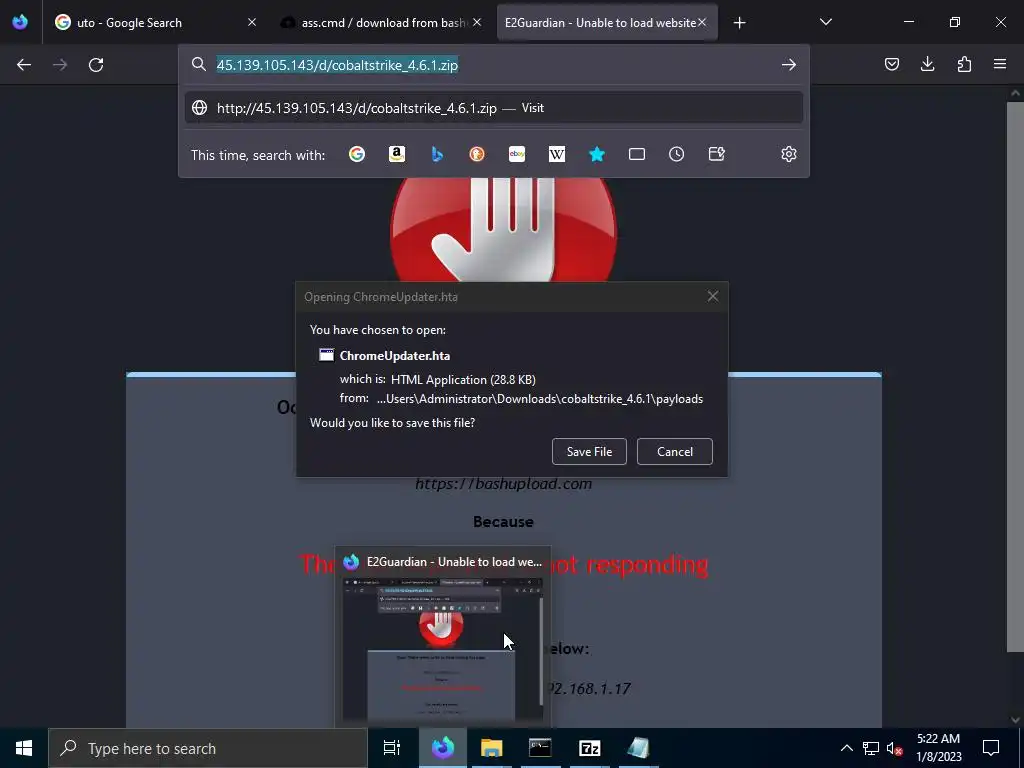The width and height of the screenshot is (1024, 768).
Task: Open search settings gear icon
Action: 789,154
